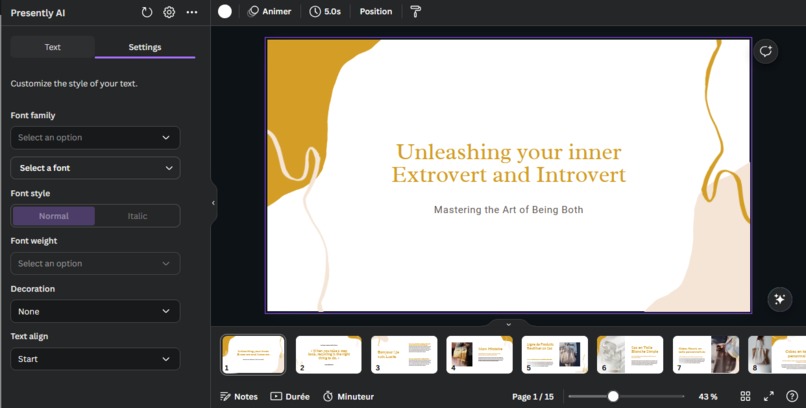Open the Animer animation panel
Screen dimensions: 806x408
click(x=269, y=11)
